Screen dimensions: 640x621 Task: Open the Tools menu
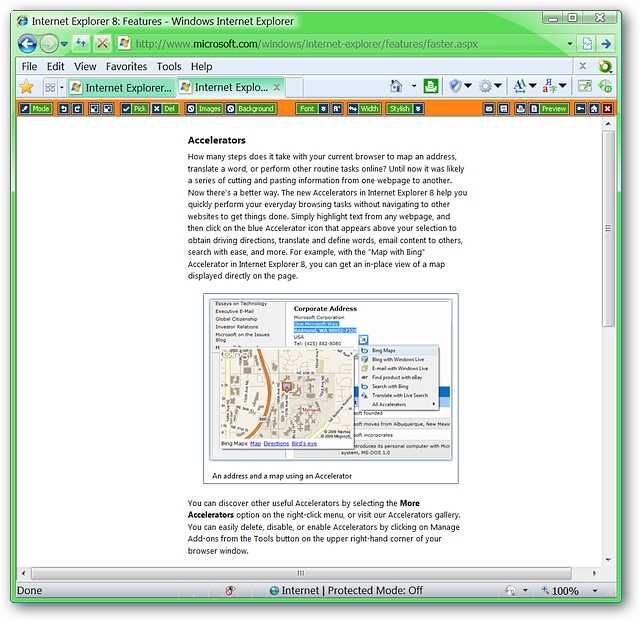(x=169, y=66)
